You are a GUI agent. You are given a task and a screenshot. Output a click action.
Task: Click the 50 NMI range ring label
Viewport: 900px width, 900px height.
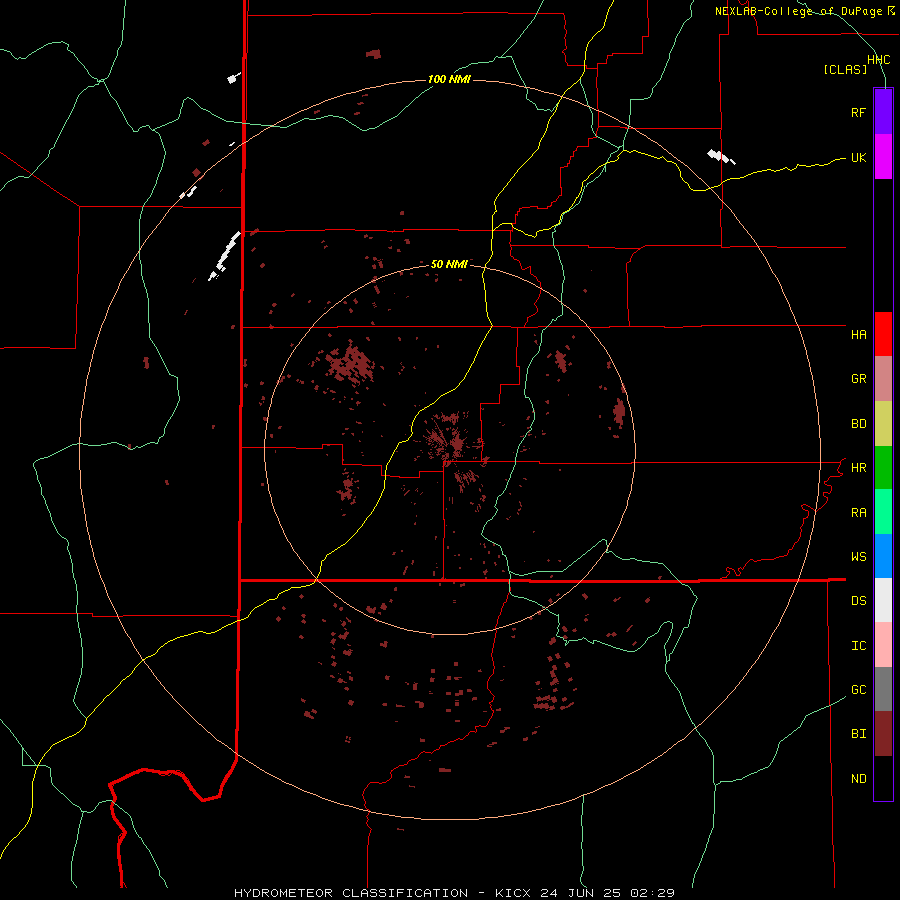[449, 264]
